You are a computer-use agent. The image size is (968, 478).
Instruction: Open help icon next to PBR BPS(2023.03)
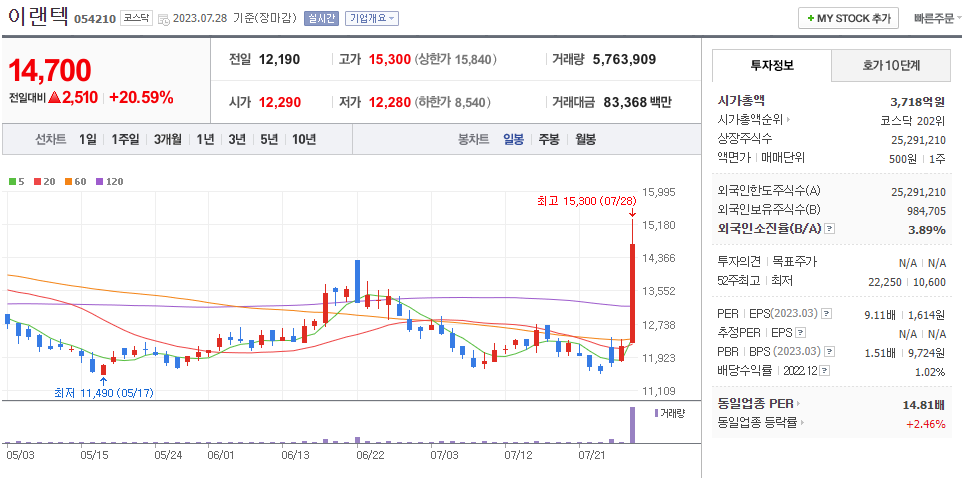coord(829,351)
